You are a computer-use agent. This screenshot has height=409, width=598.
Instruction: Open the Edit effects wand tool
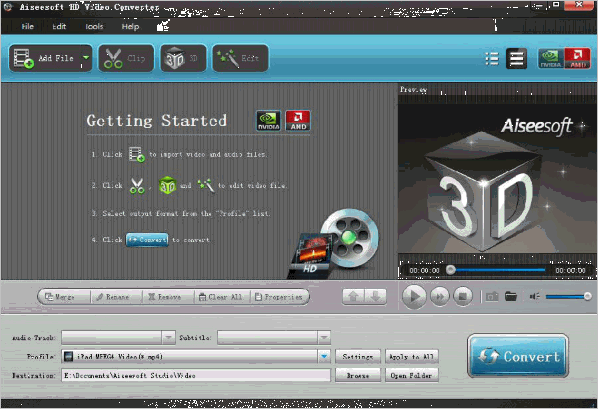coord(240,58)
